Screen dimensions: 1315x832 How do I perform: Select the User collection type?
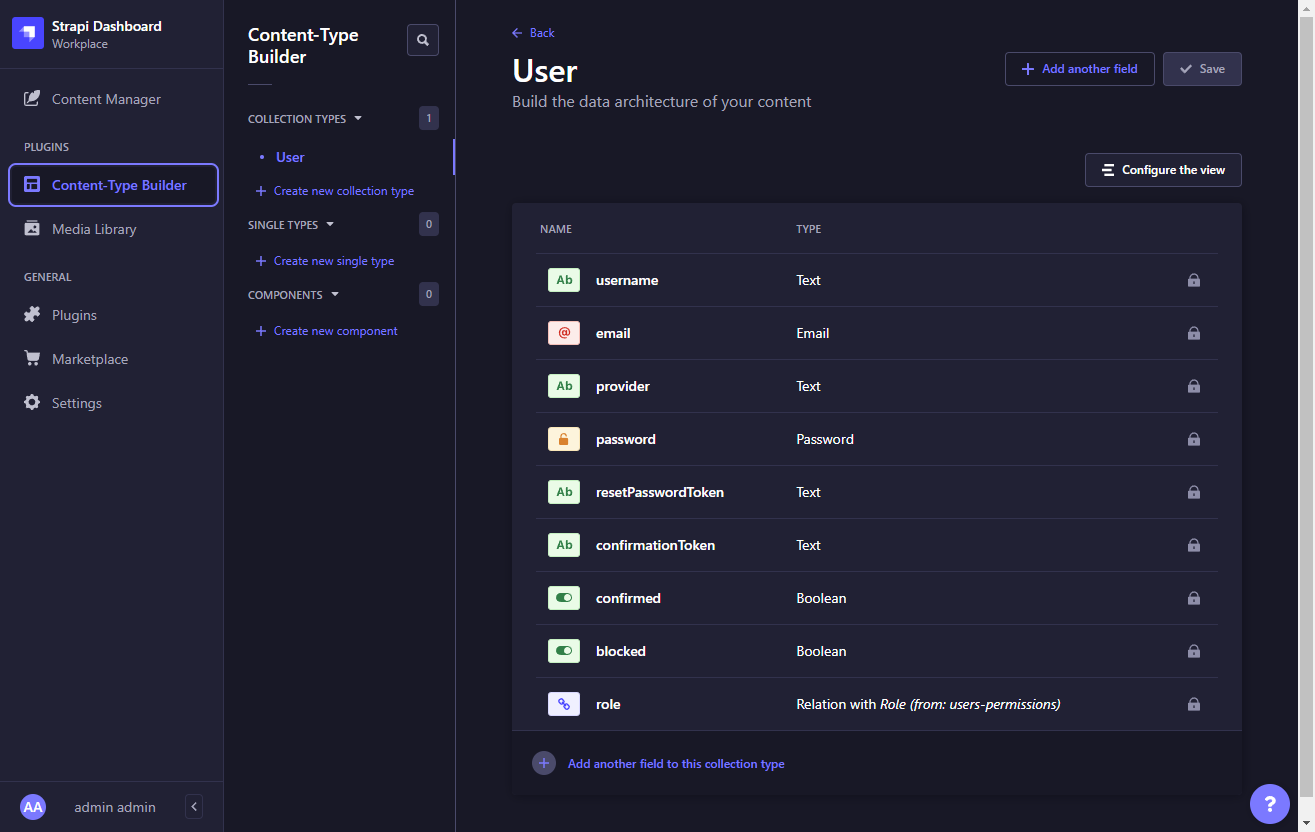[290, 157]
